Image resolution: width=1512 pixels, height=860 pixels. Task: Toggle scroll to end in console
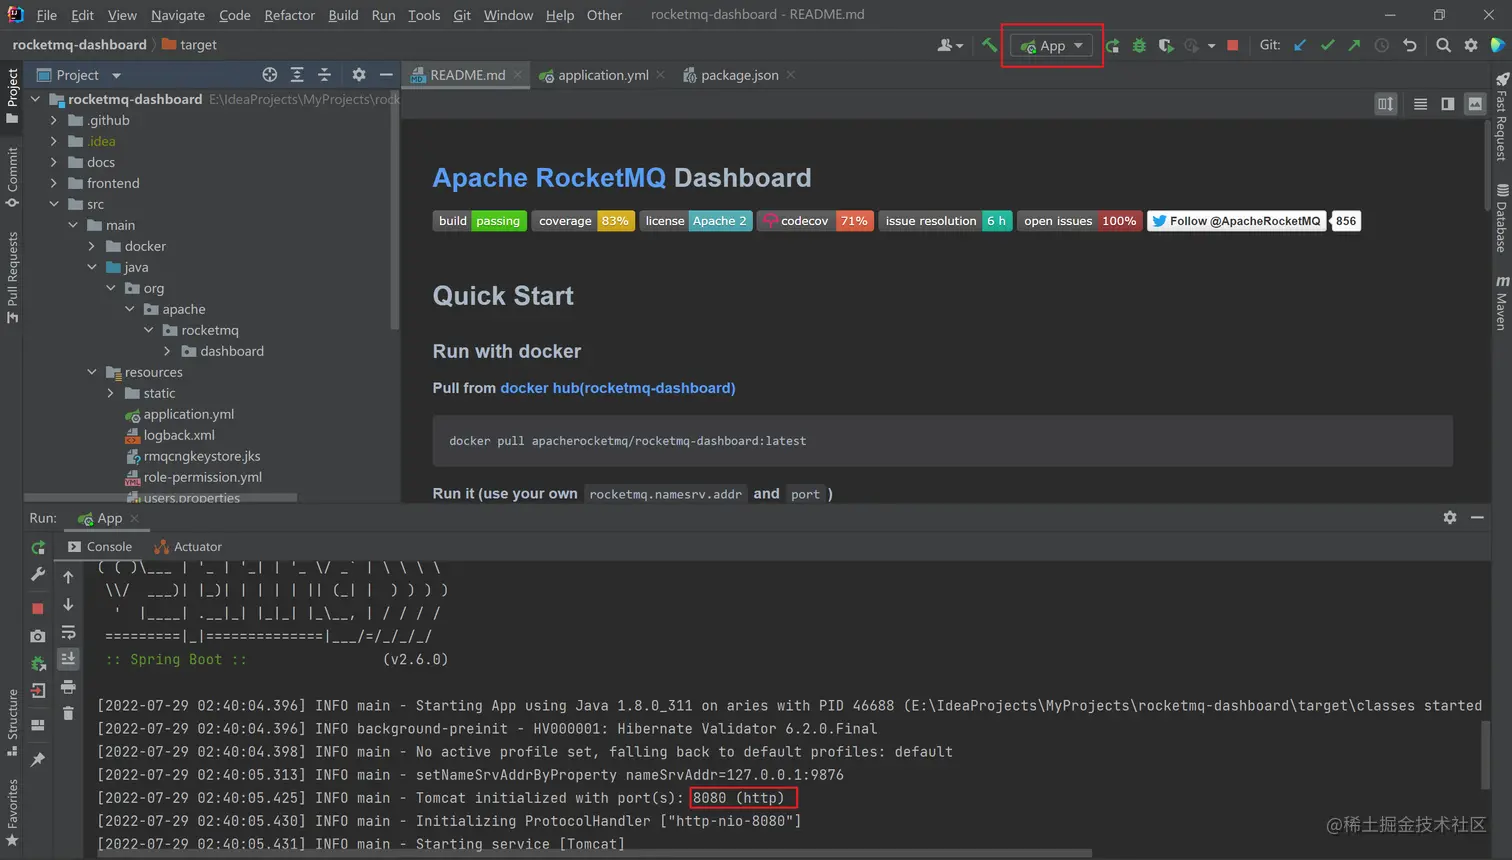(68, 658)
